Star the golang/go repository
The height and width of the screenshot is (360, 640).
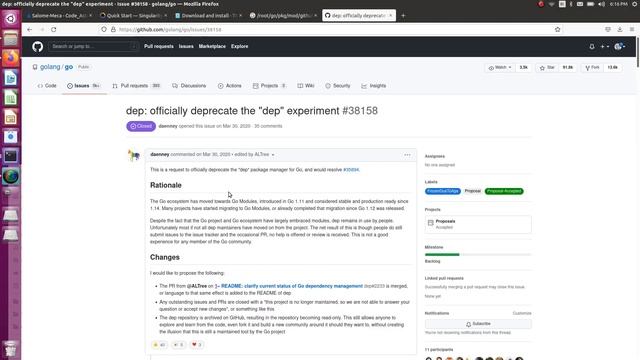(x=547, y=67)
